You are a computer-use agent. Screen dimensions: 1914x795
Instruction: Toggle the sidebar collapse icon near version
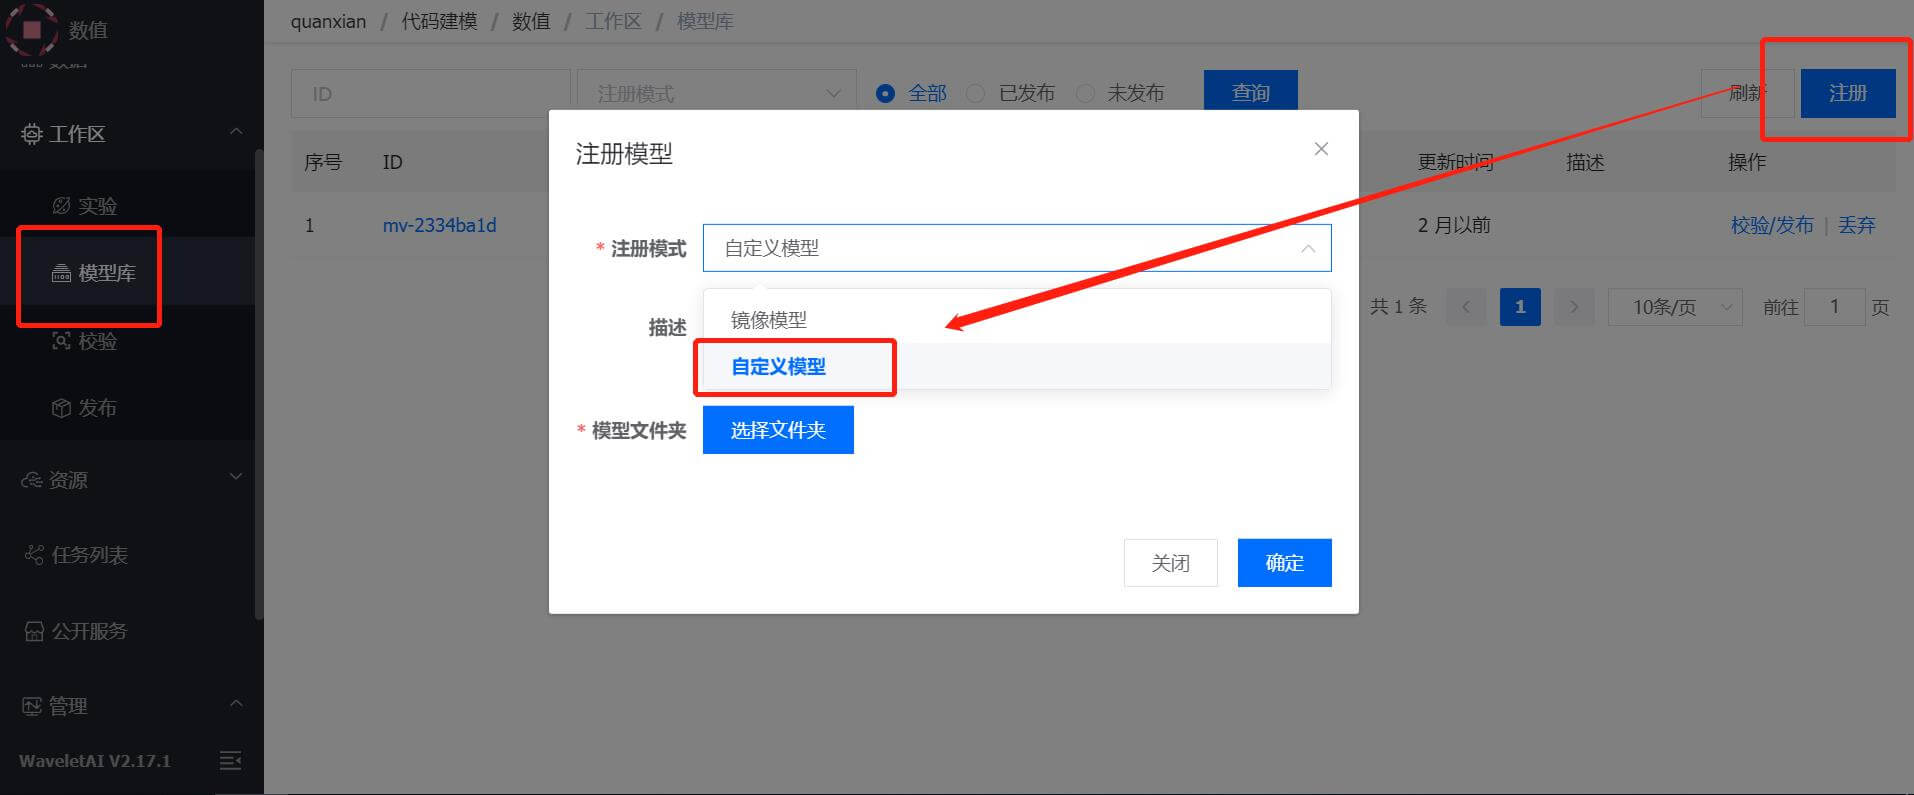[230, 761]
